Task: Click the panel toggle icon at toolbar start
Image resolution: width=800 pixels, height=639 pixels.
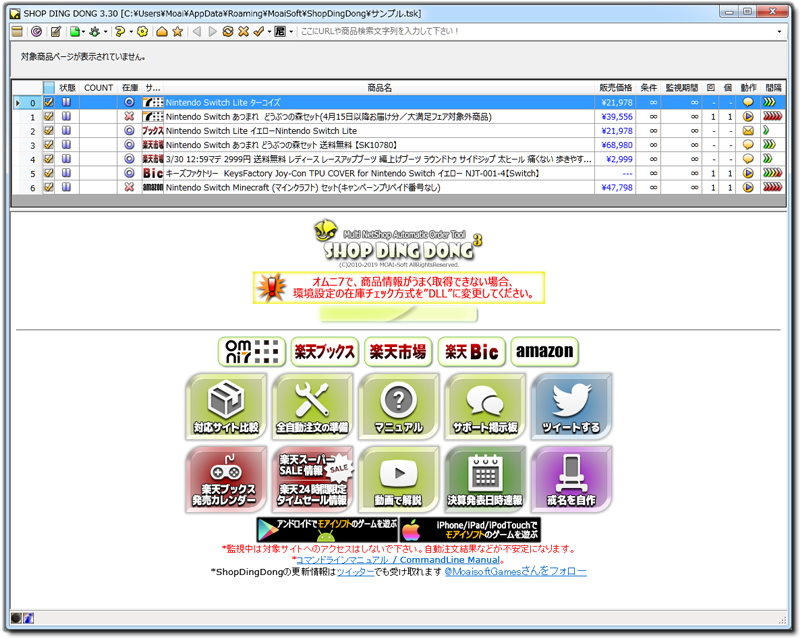Action: point(17,32)
